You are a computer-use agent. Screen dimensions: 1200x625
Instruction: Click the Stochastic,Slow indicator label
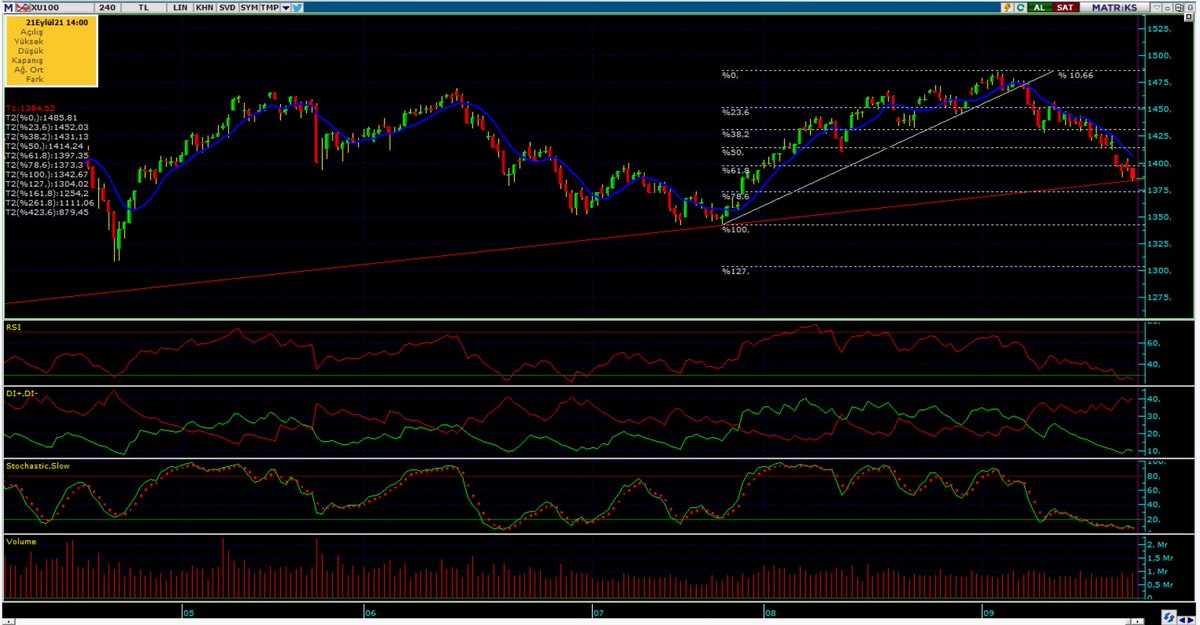click(37, 466)
